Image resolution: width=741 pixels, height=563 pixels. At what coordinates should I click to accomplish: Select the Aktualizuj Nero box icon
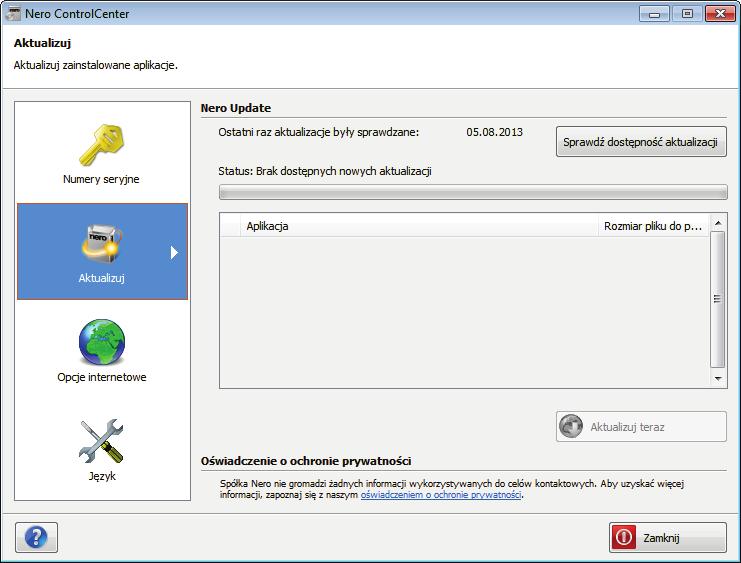102,243
